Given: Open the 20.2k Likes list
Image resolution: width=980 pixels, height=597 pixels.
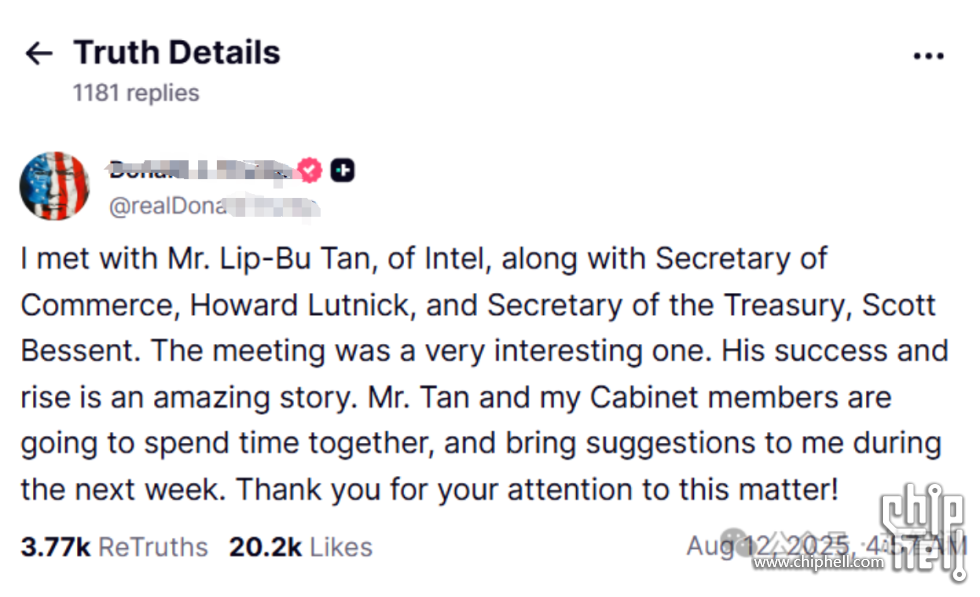Looking at the screenshot, I should tap(301, 548).
